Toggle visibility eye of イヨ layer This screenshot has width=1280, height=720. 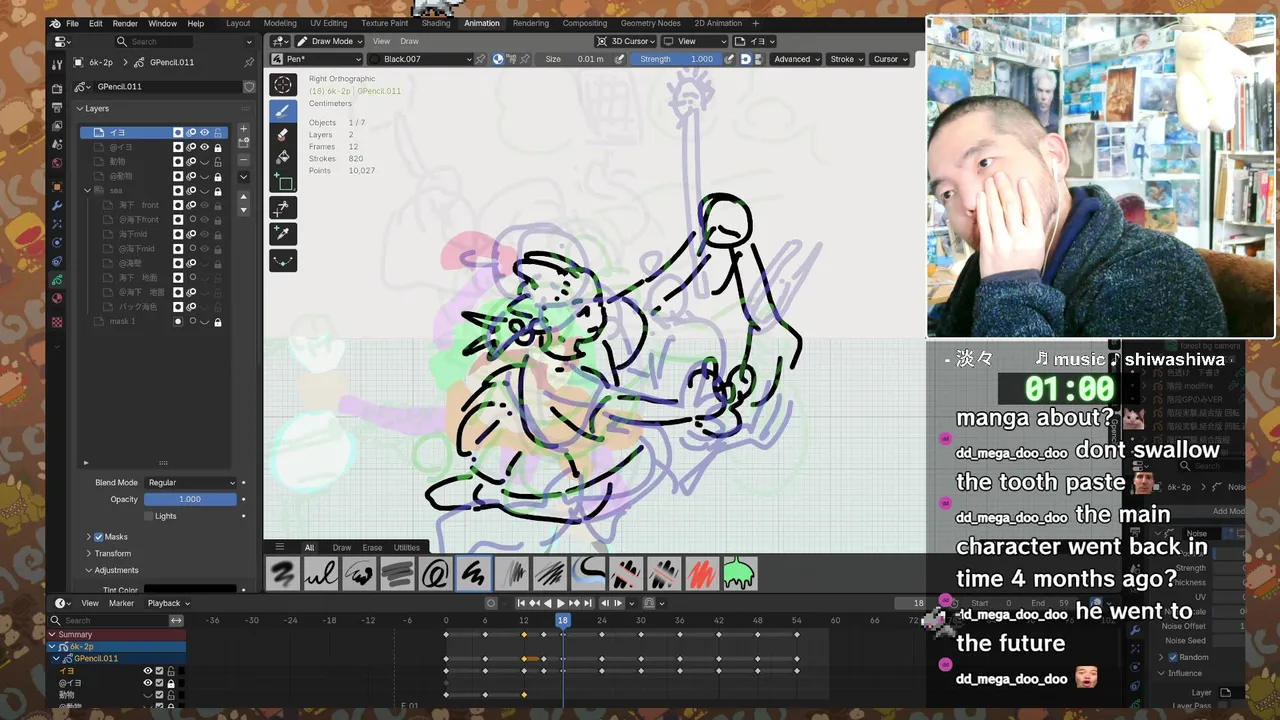[x=205, y=132]
